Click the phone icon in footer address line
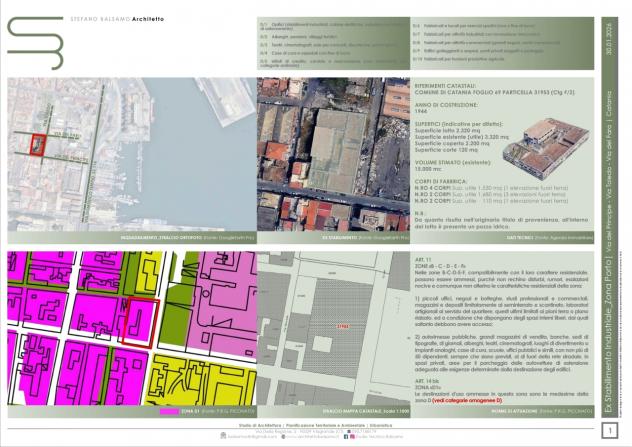Screen dimensions: 632x447 (349, 431)
